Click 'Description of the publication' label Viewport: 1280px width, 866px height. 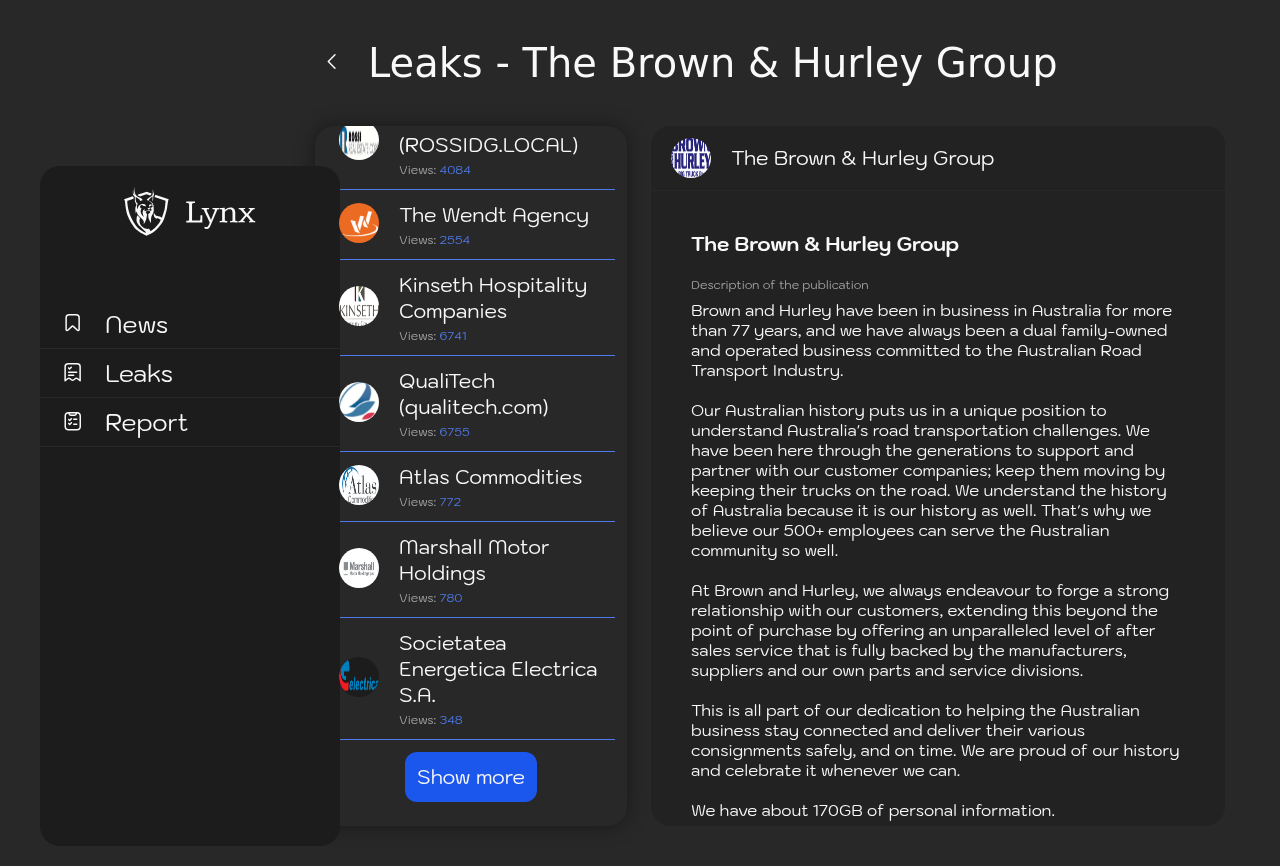point(780,285)
